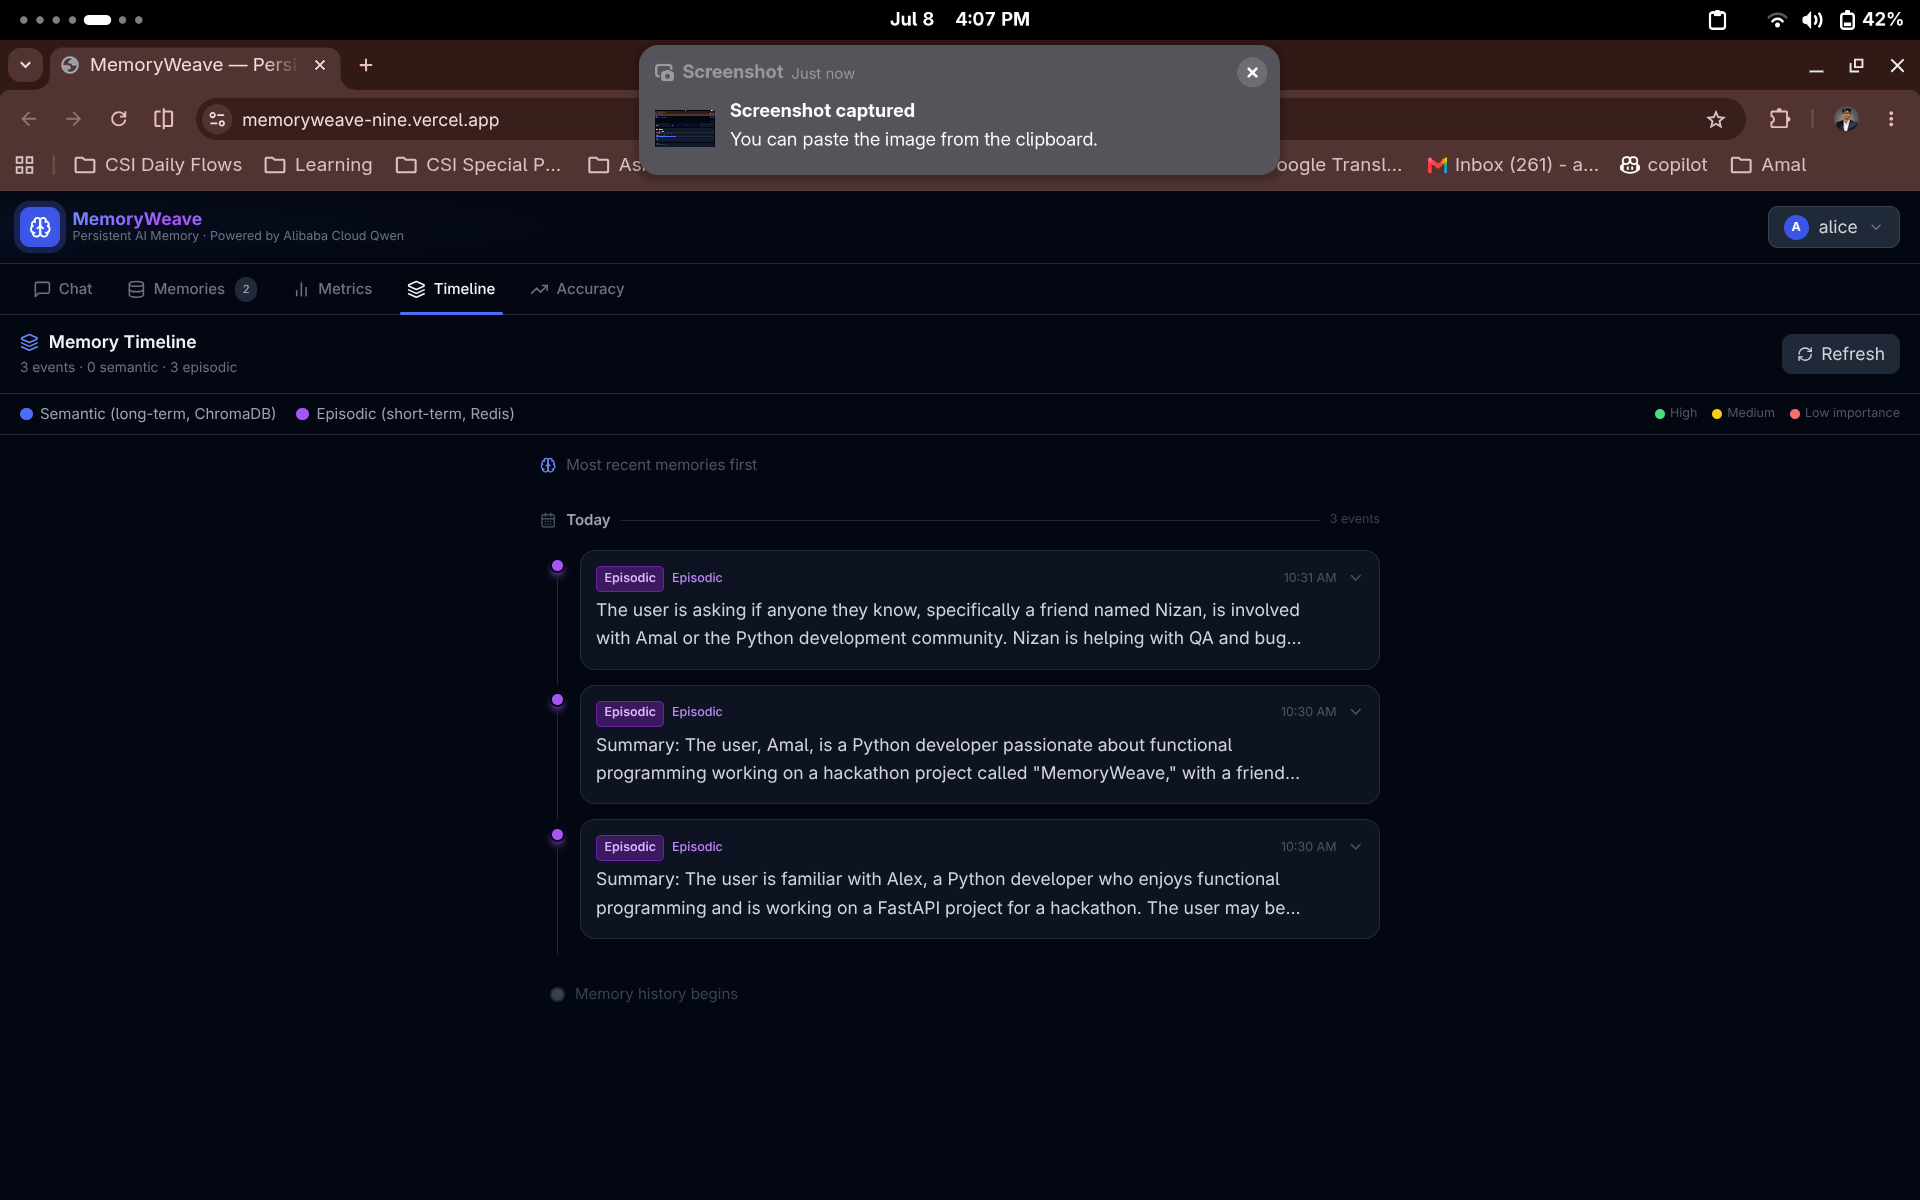1920x1200 pixels.
Task: Expand the Alex summary memory card
Action: click(1356, 847)
